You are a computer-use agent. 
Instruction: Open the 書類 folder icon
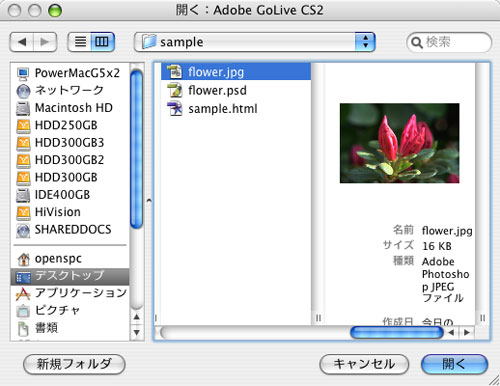tap(23, 328)
